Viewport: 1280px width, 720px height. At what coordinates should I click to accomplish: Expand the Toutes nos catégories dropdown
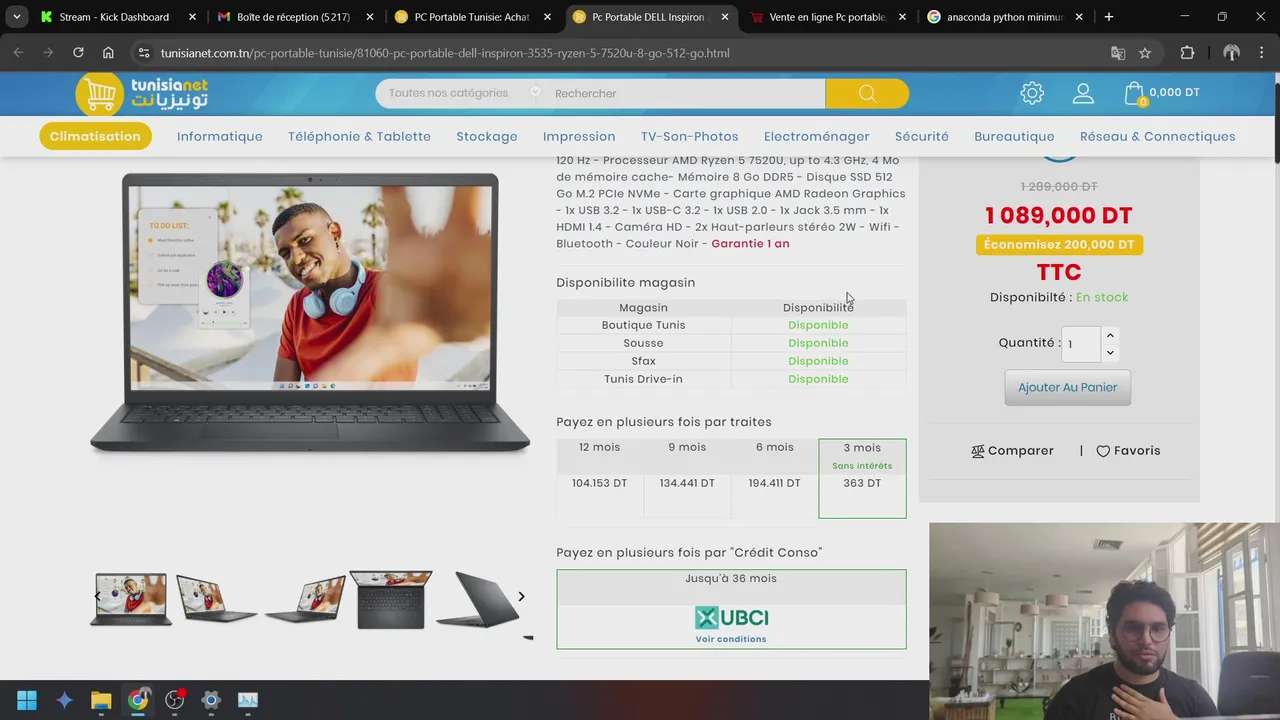(x=459, y=93)
